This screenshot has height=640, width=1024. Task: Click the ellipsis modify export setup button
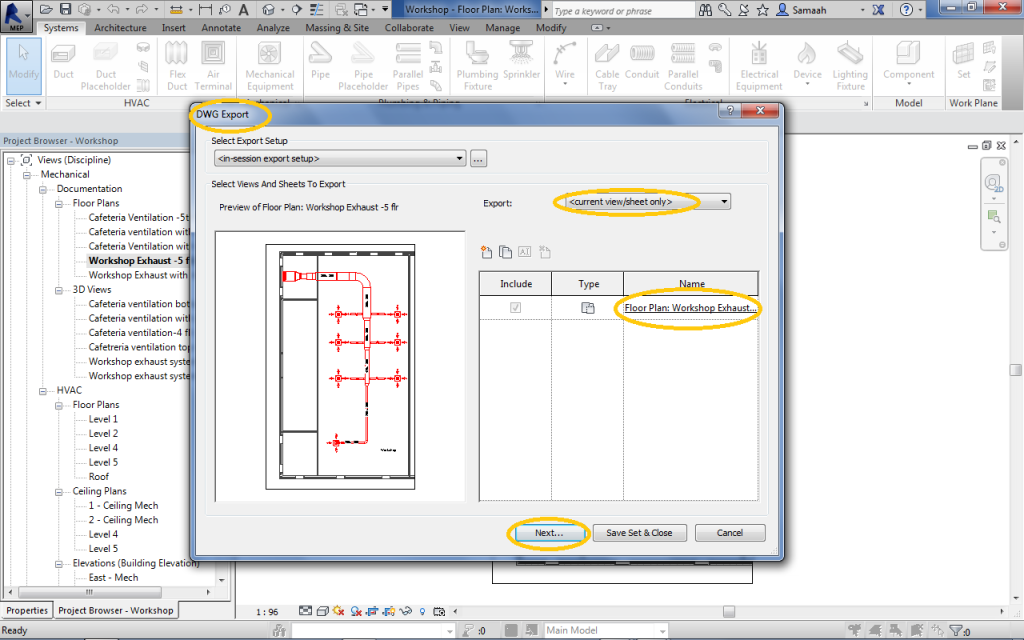tap(478, 159)
